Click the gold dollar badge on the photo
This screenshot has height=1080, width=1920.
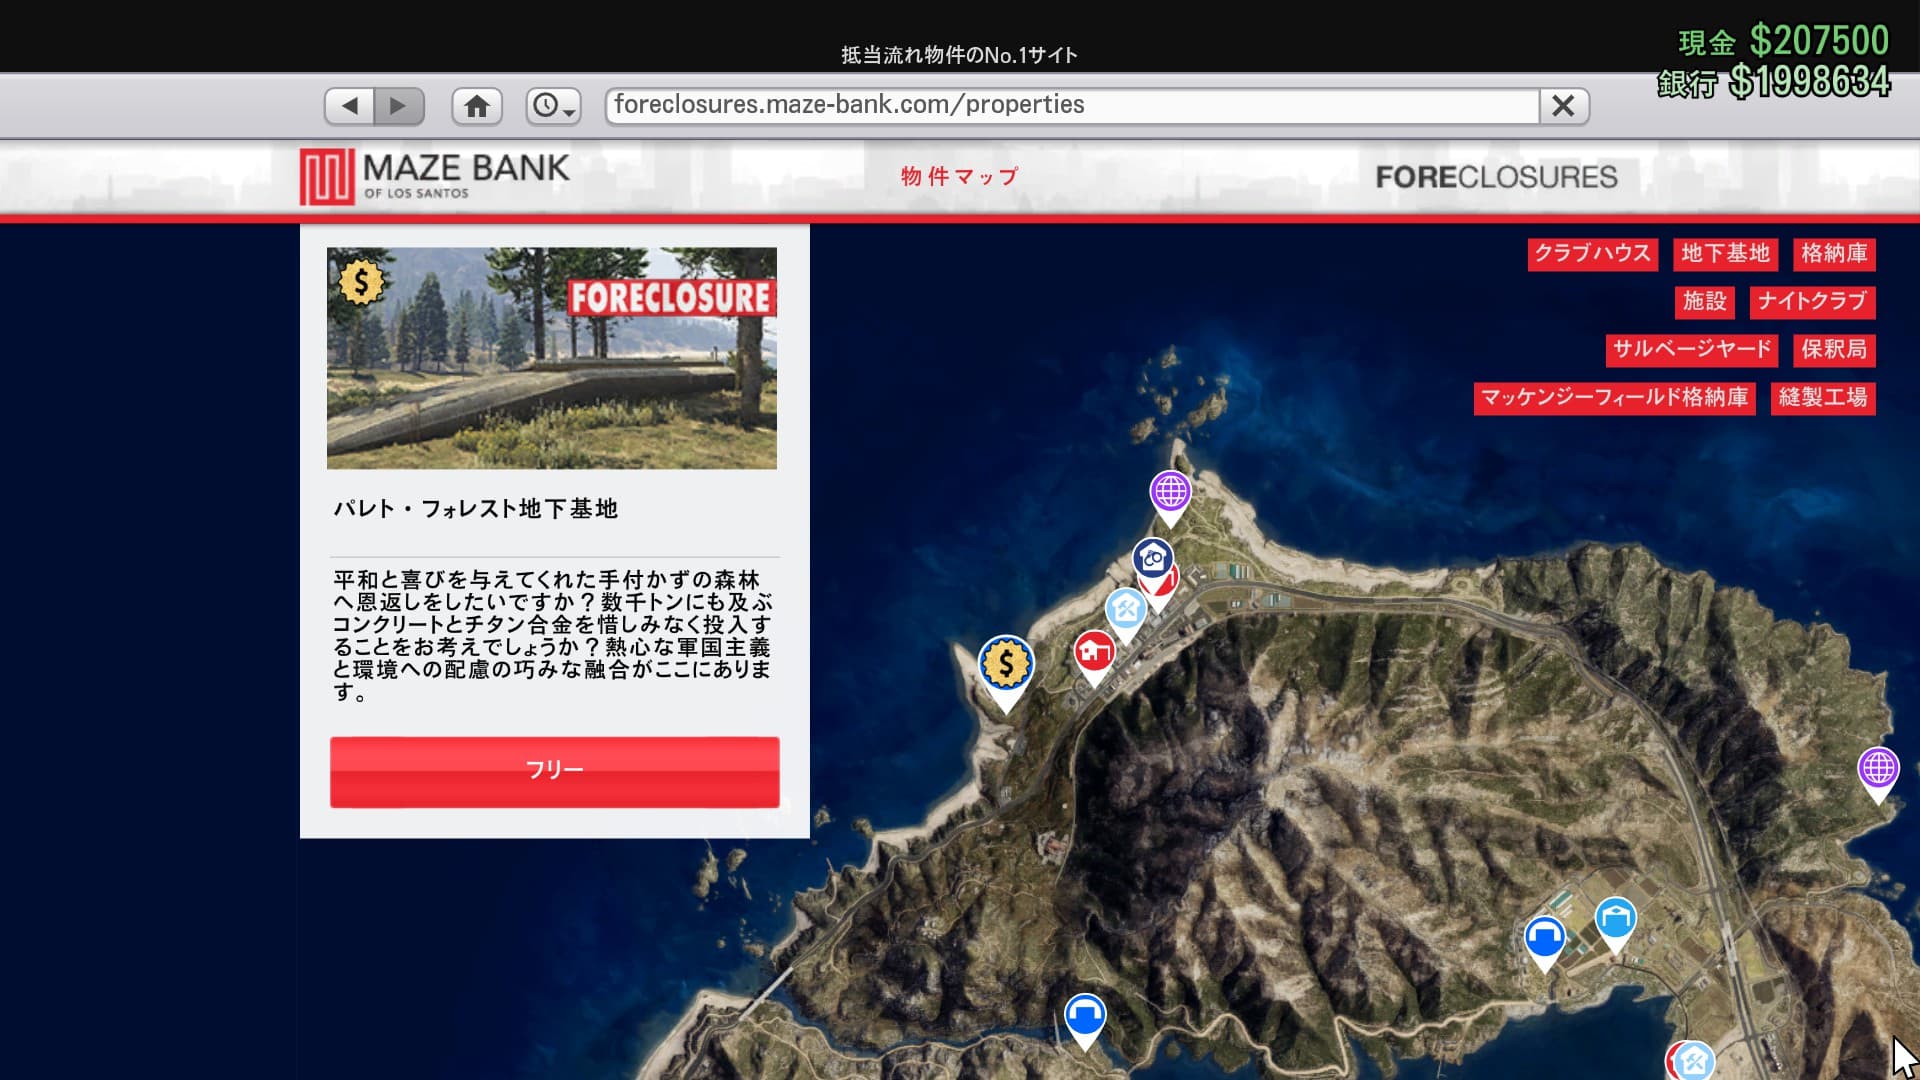click(361, 283)
